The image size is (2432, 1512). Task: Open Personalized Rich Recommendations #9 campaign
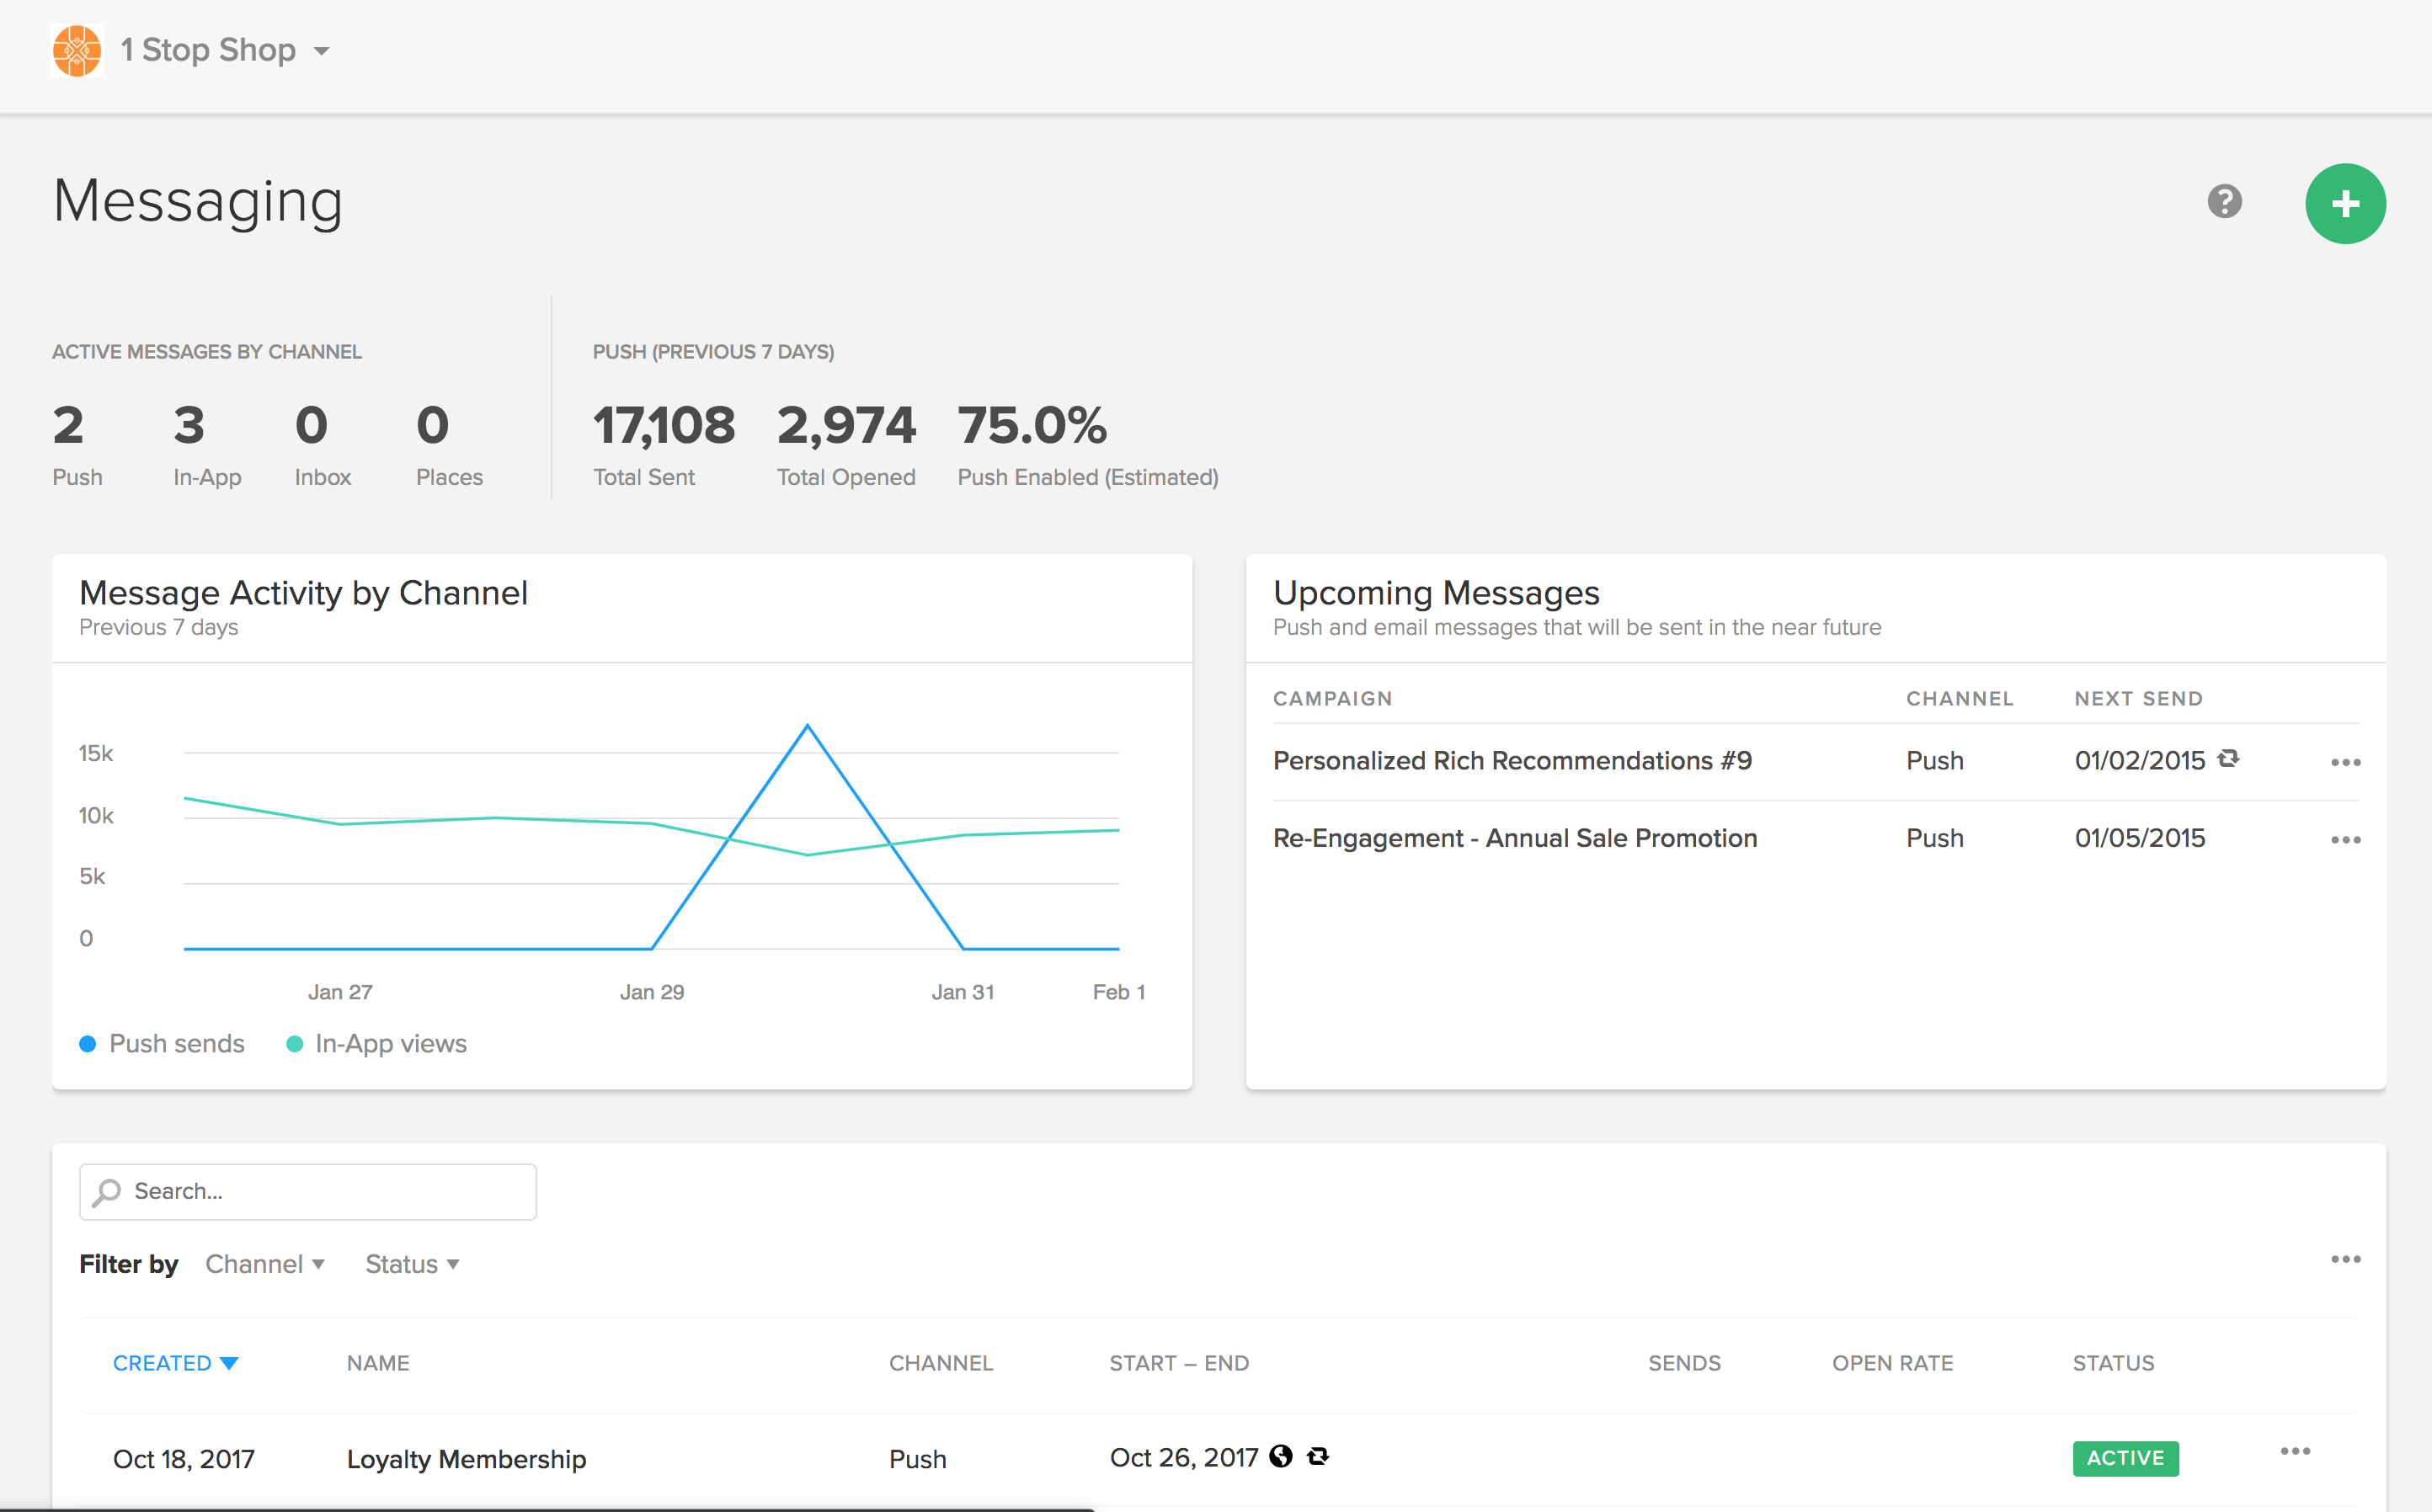[1512, 761]
